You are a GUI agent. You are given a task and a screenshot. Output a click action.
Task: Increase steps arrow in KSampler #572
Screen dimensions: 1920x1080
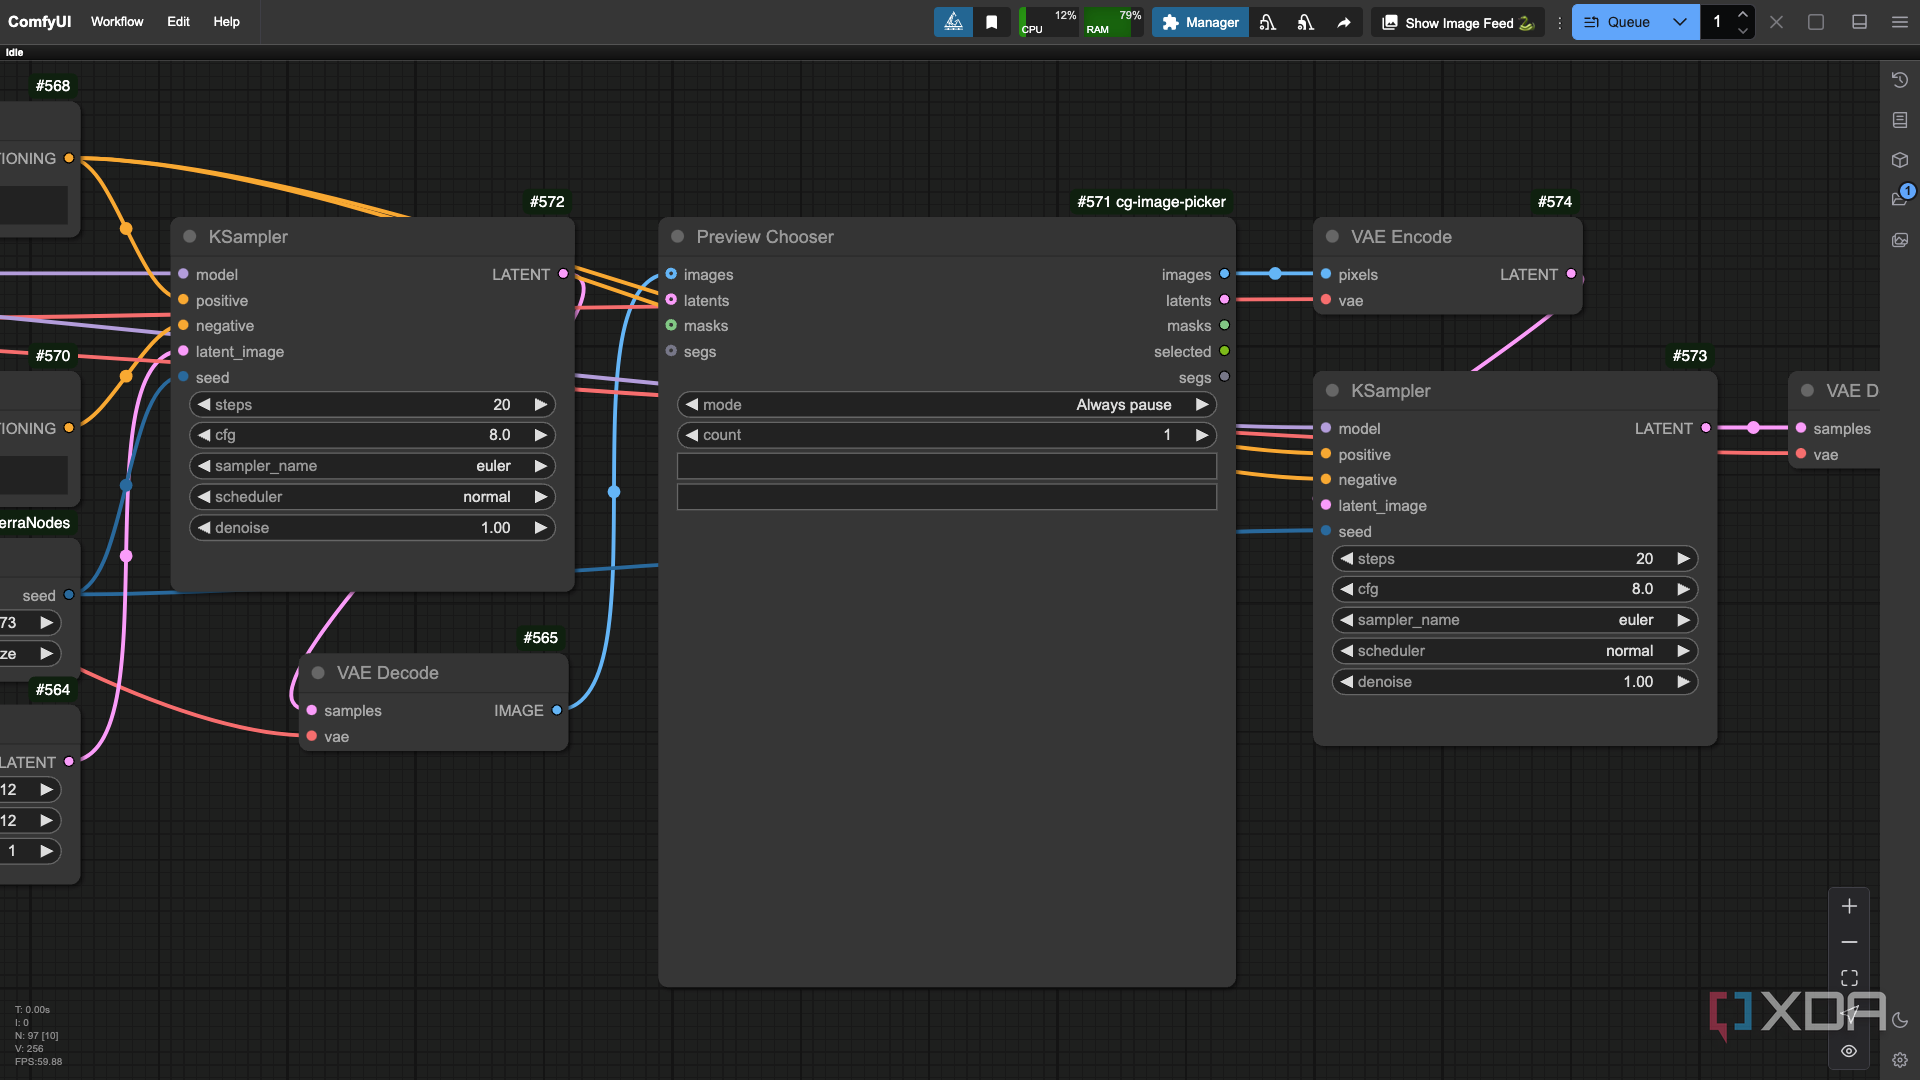point(541,405)
